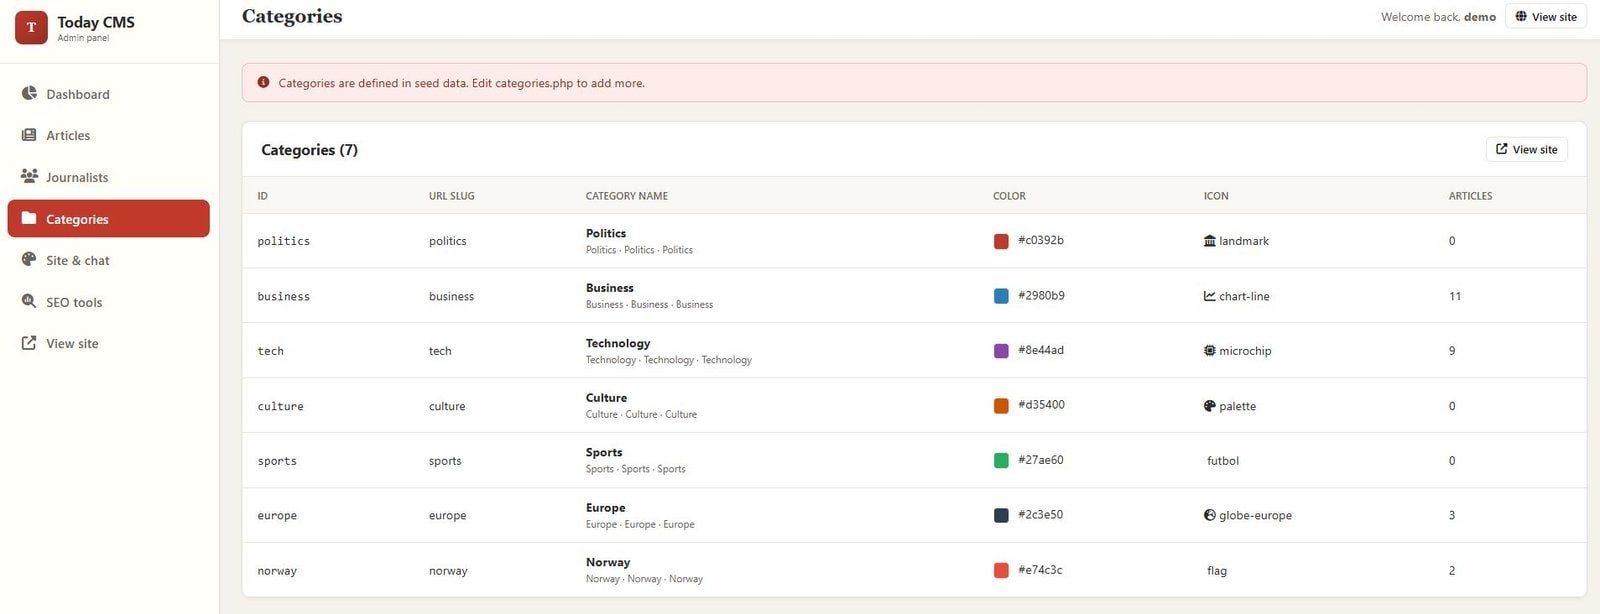Click article count 9 in Technology row
Viewport: 1600px width, 614px height.
pos(1452,351)
